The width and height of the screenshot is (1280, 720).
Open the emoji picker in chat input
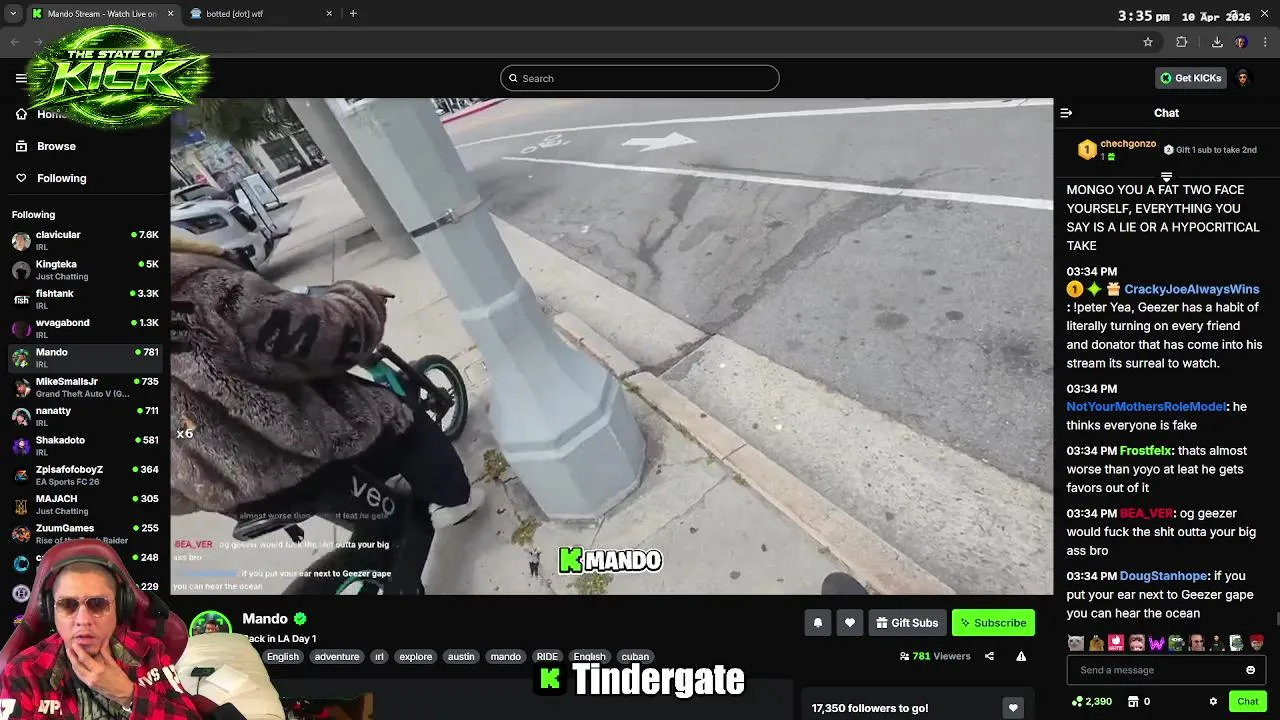(x=1250, y=670)
